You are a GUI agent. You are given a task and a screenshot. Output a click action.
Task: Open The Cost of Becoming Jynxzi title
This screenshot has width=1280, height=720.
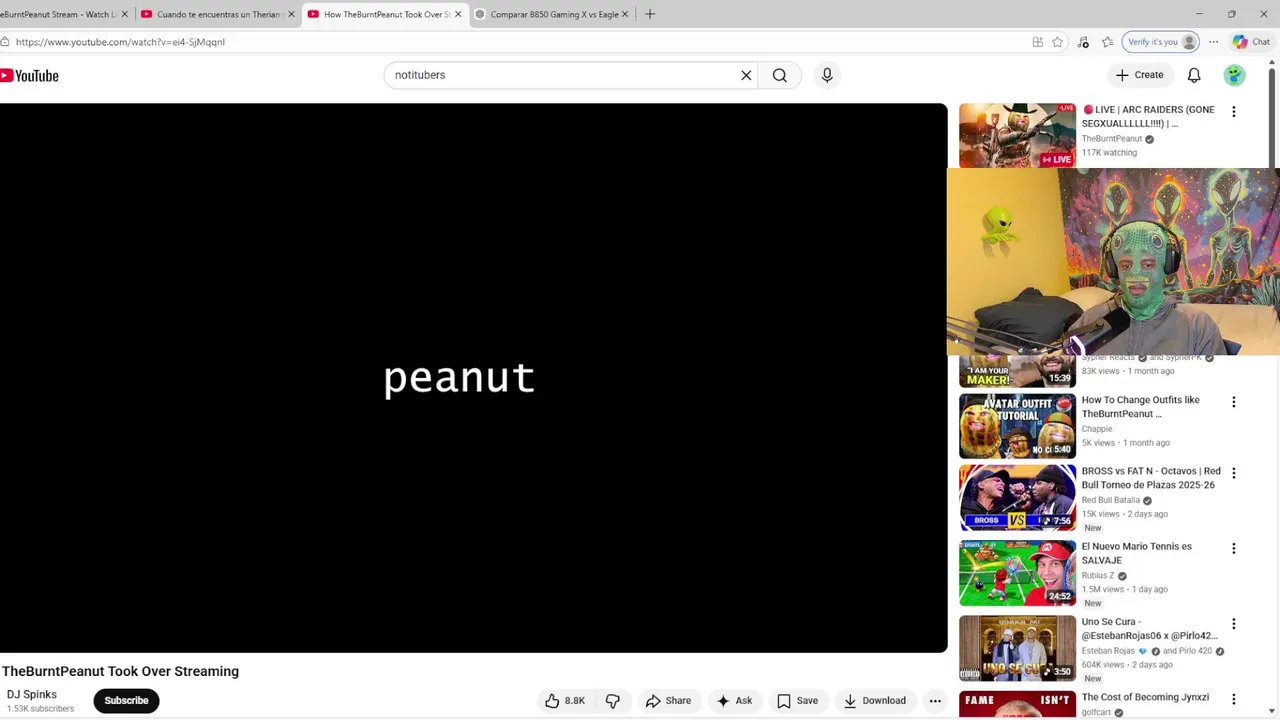pos(1145,697)
